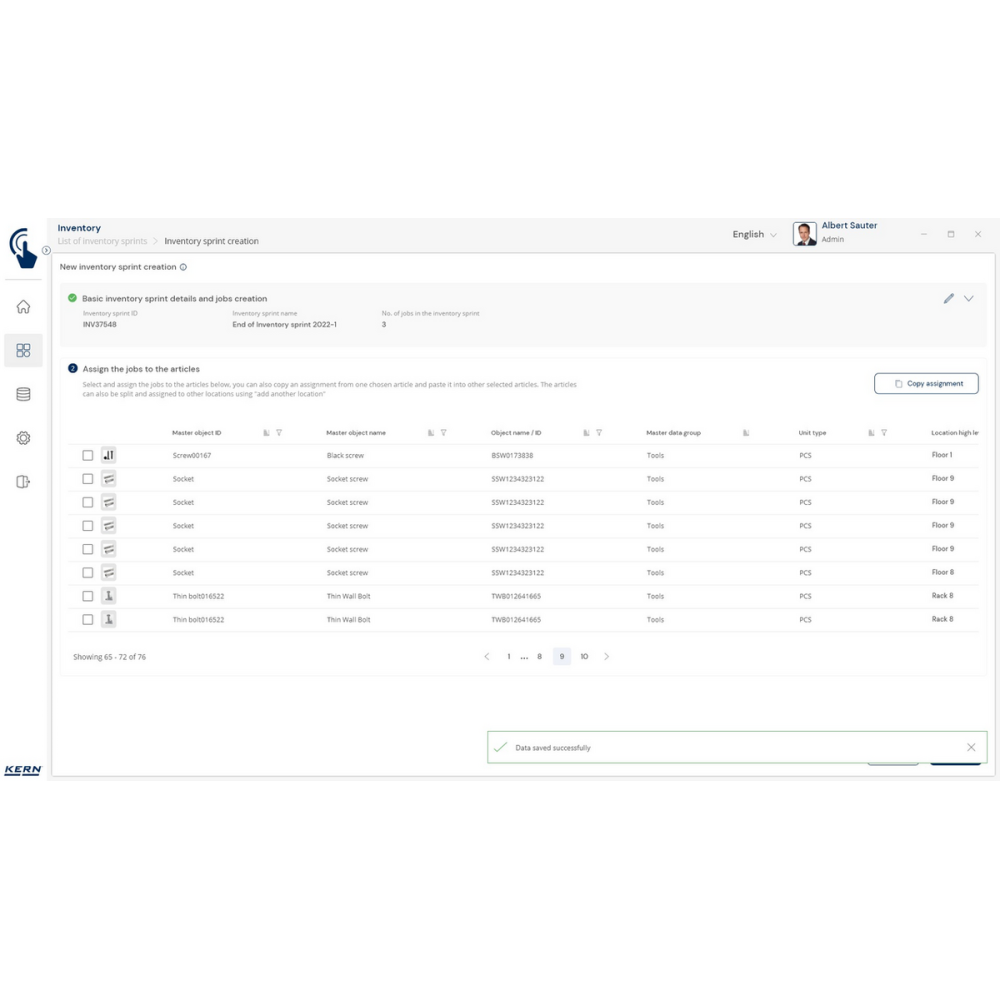Open List of inventory sprints breadcrumb
Screen dimensions: 1000x1000
pyautogui.click(x=102, y=241)
